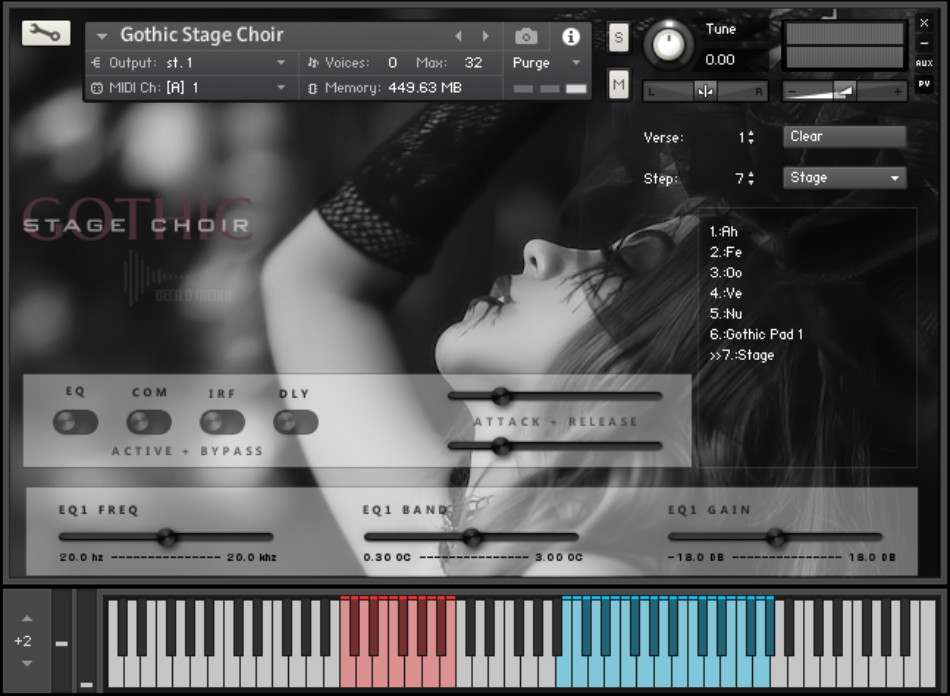Go to next instrument with right arrow

[x=486, y=36]
